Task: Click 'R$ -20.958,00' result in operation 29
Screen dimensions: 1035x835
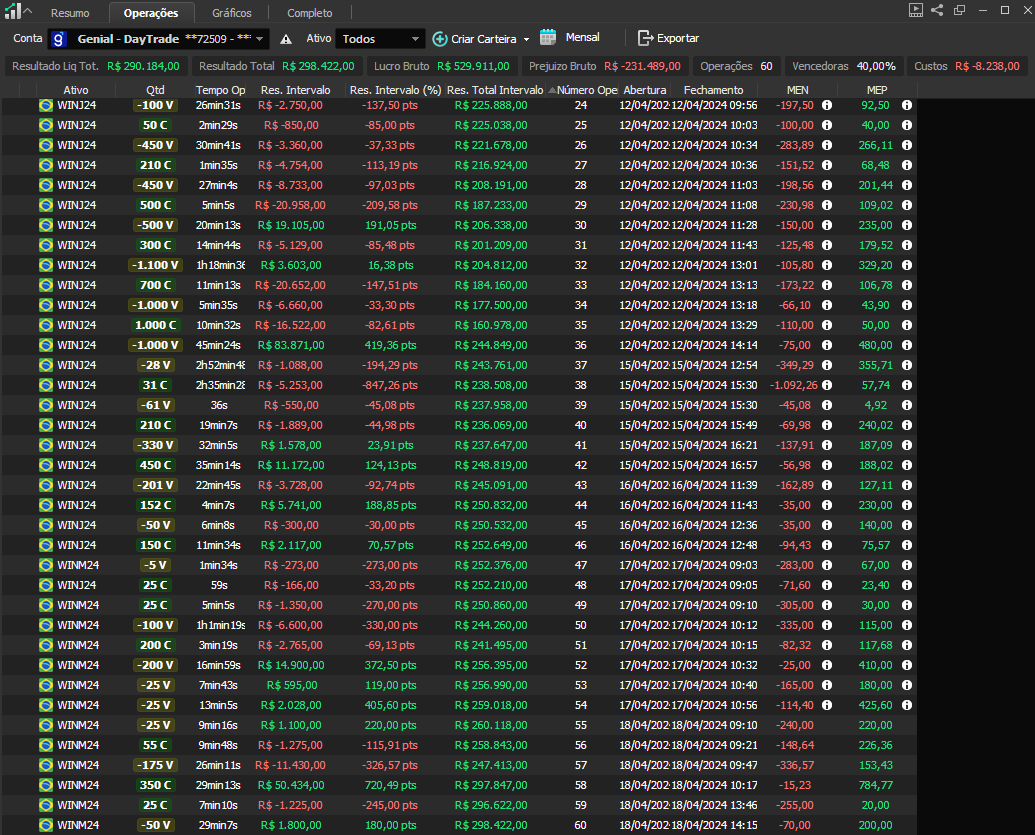Action: [290, 205]
